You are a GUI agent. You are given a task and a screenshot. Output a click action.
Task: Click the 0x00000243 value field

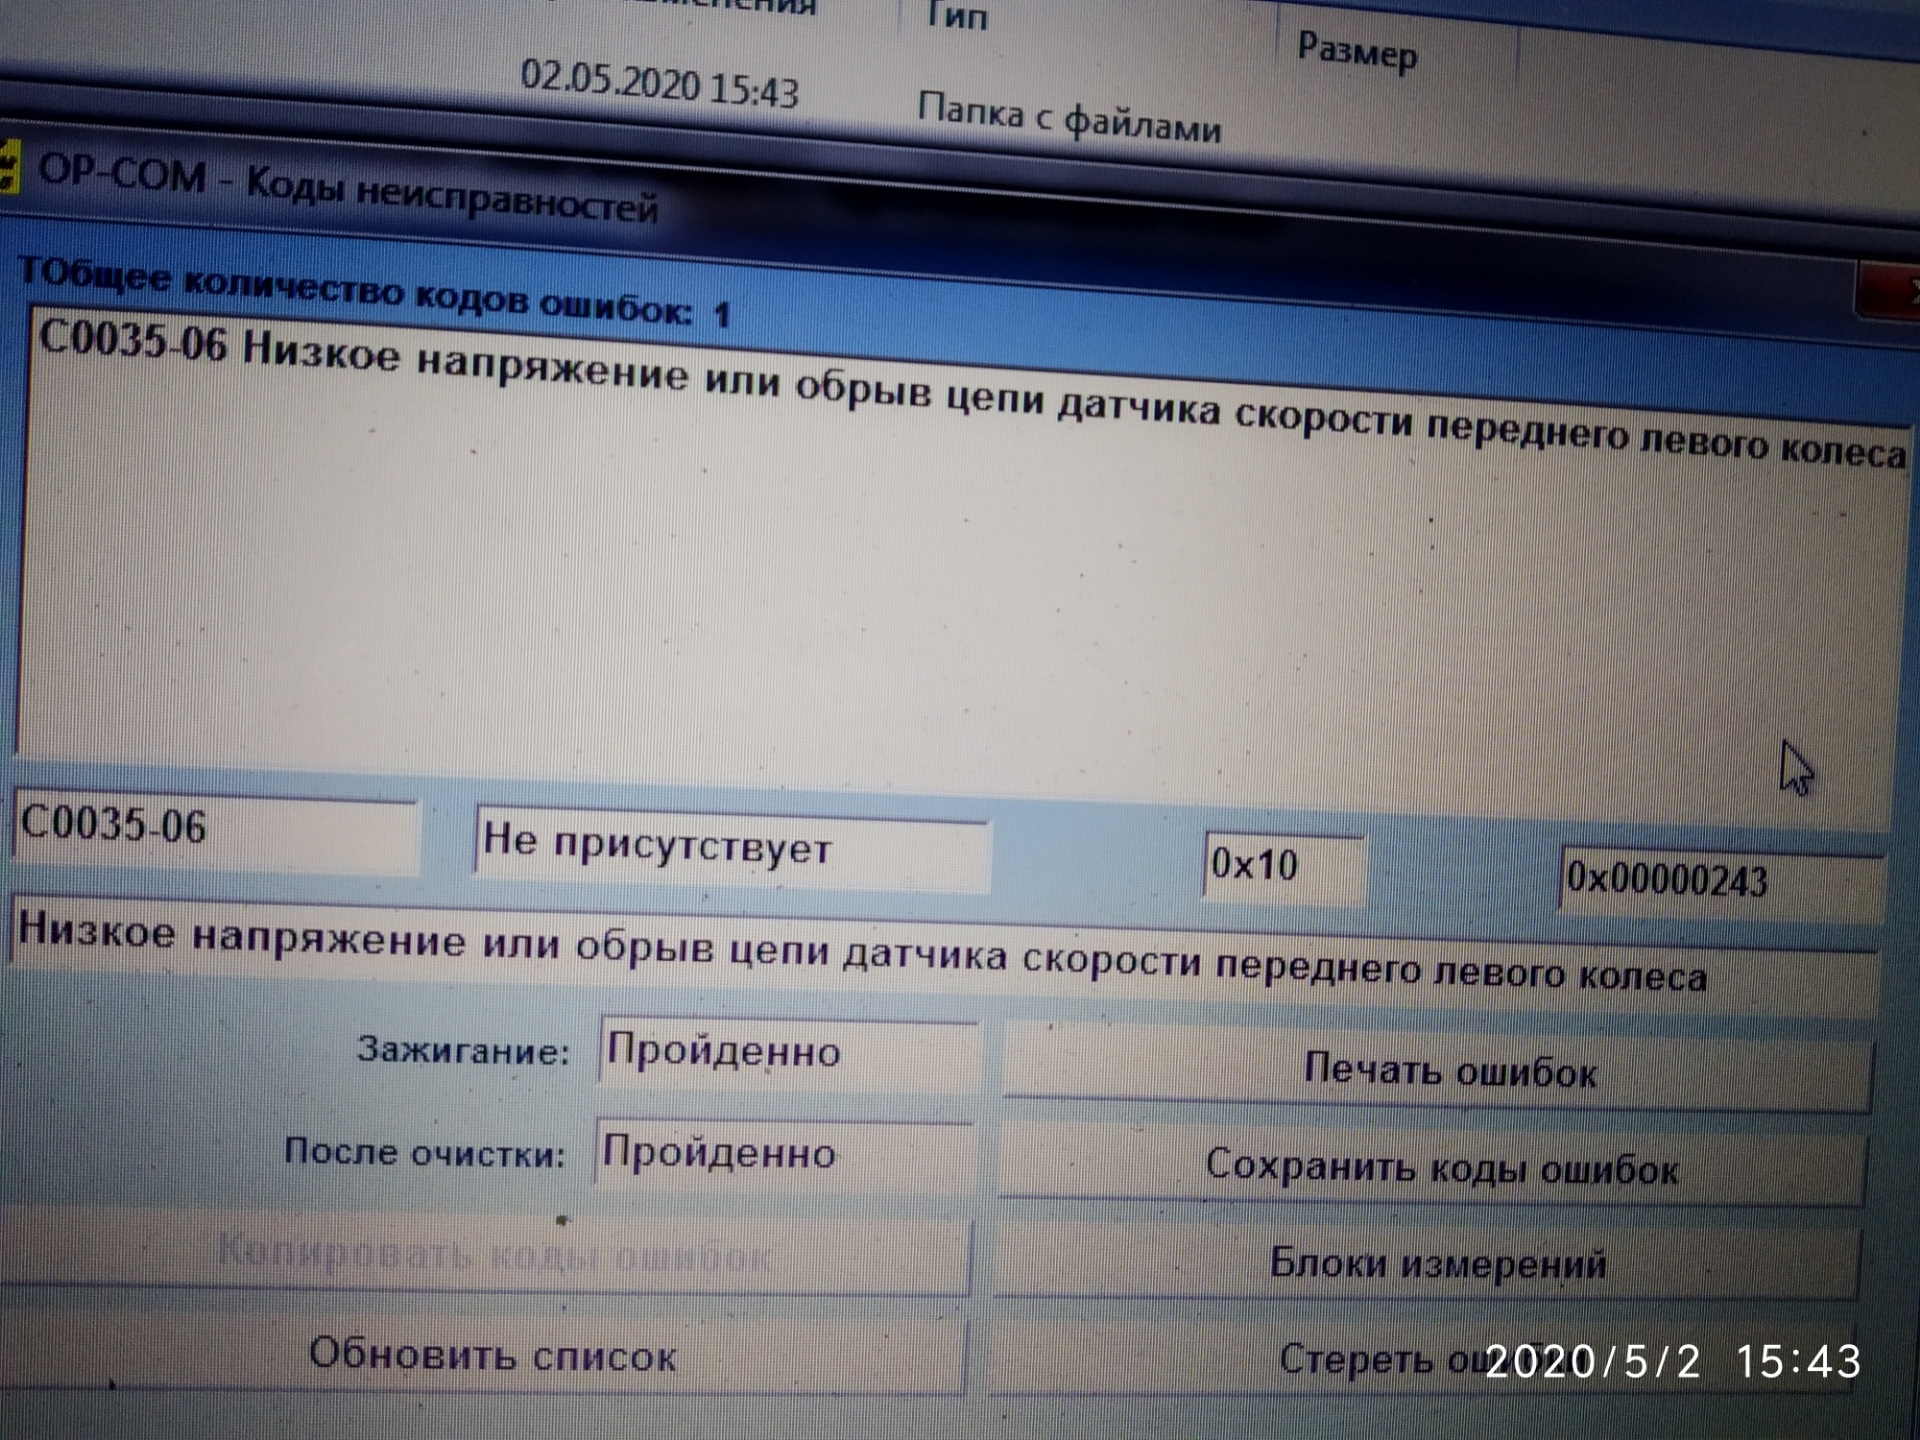click(x=1722, y=882)
